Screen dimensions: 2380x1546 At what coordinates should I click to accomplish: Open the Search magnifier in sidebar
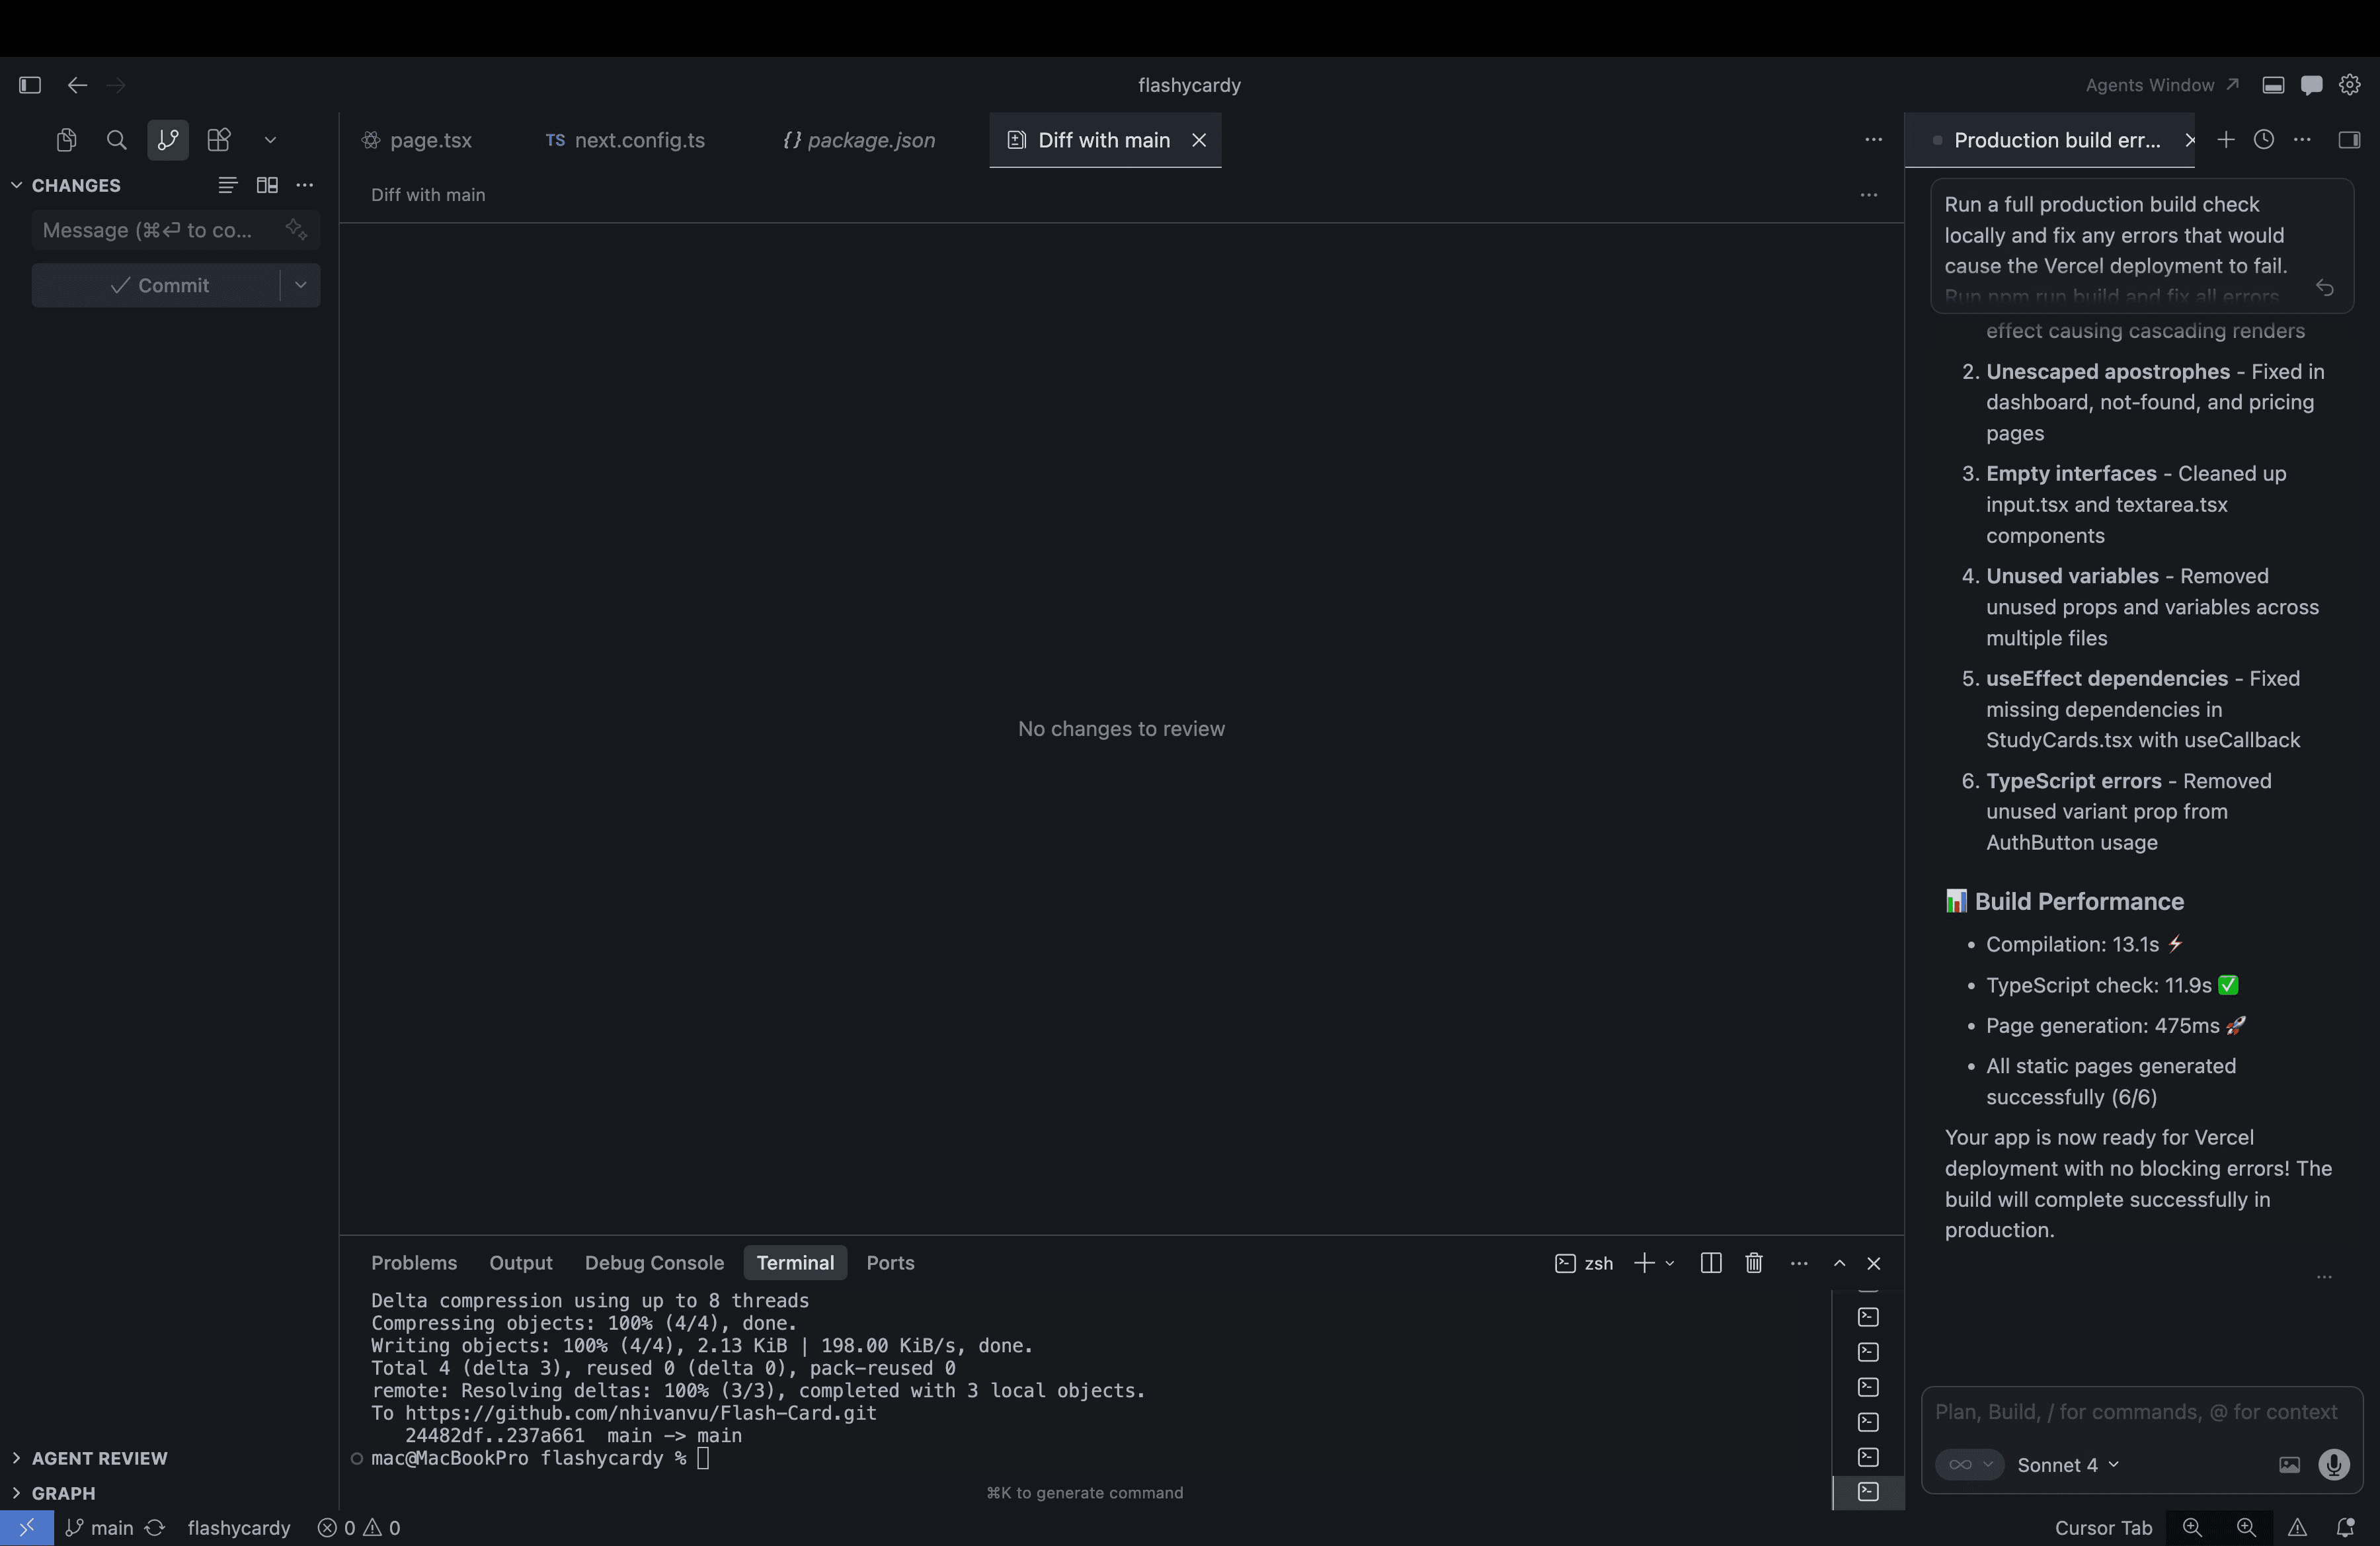[117, 140]
